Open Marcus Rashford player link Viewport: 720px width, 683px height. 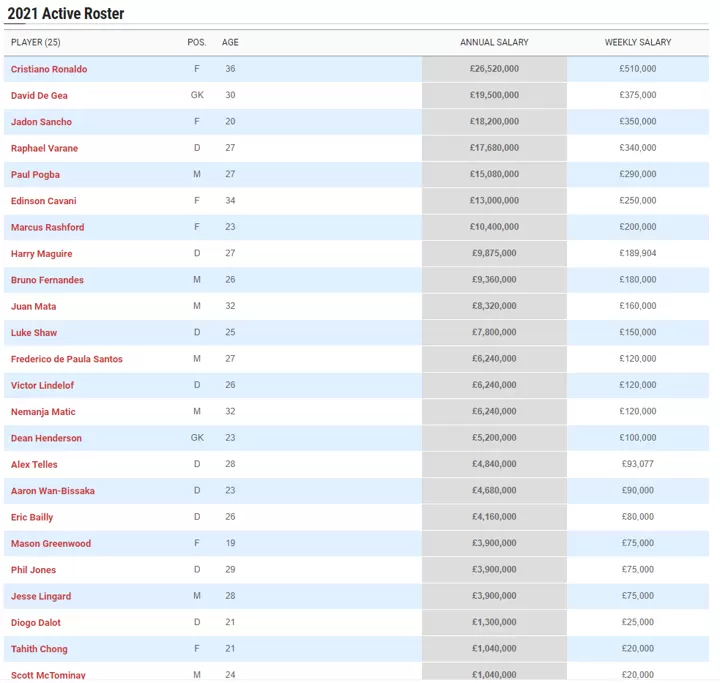[x=48, y=227]
